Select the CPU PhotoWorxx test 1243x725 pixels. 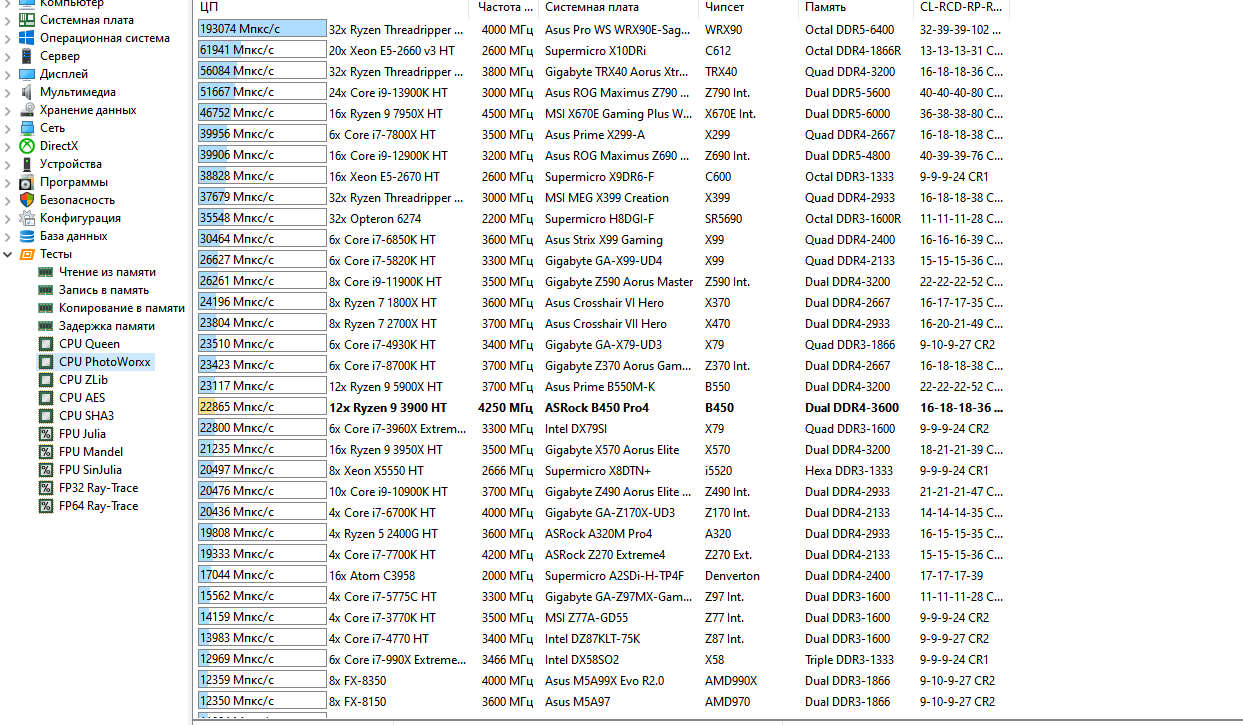(x=105, y=362)
